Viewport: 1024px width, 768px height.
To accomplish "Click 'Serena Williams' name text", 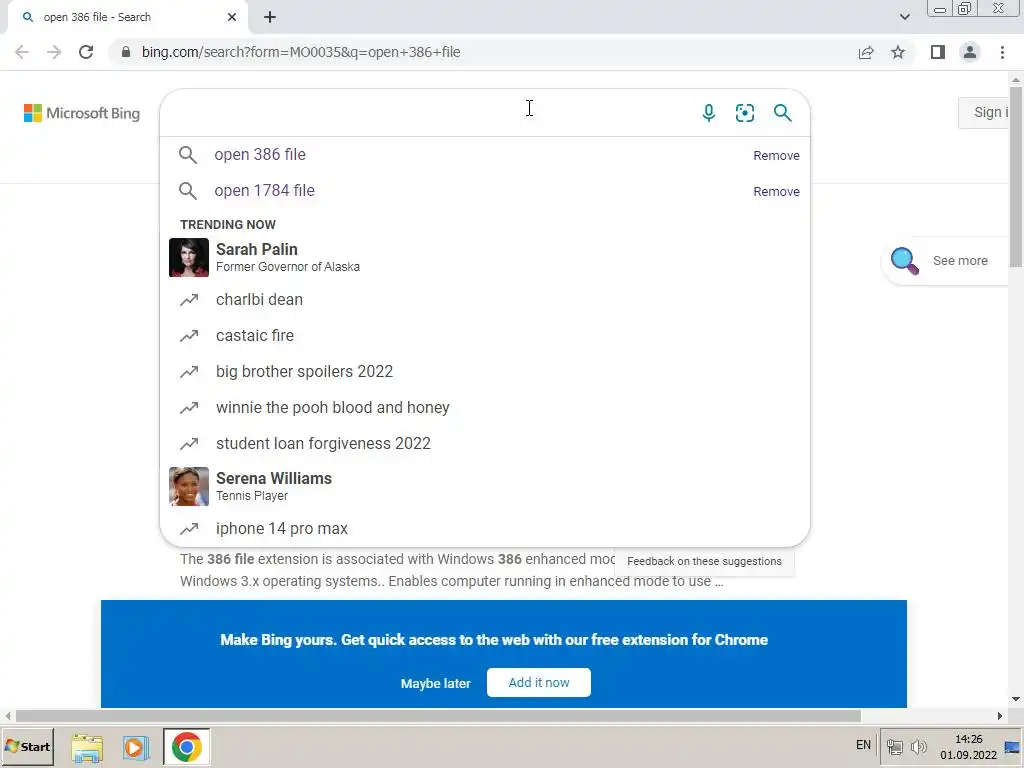I will [x=274, y=479].
